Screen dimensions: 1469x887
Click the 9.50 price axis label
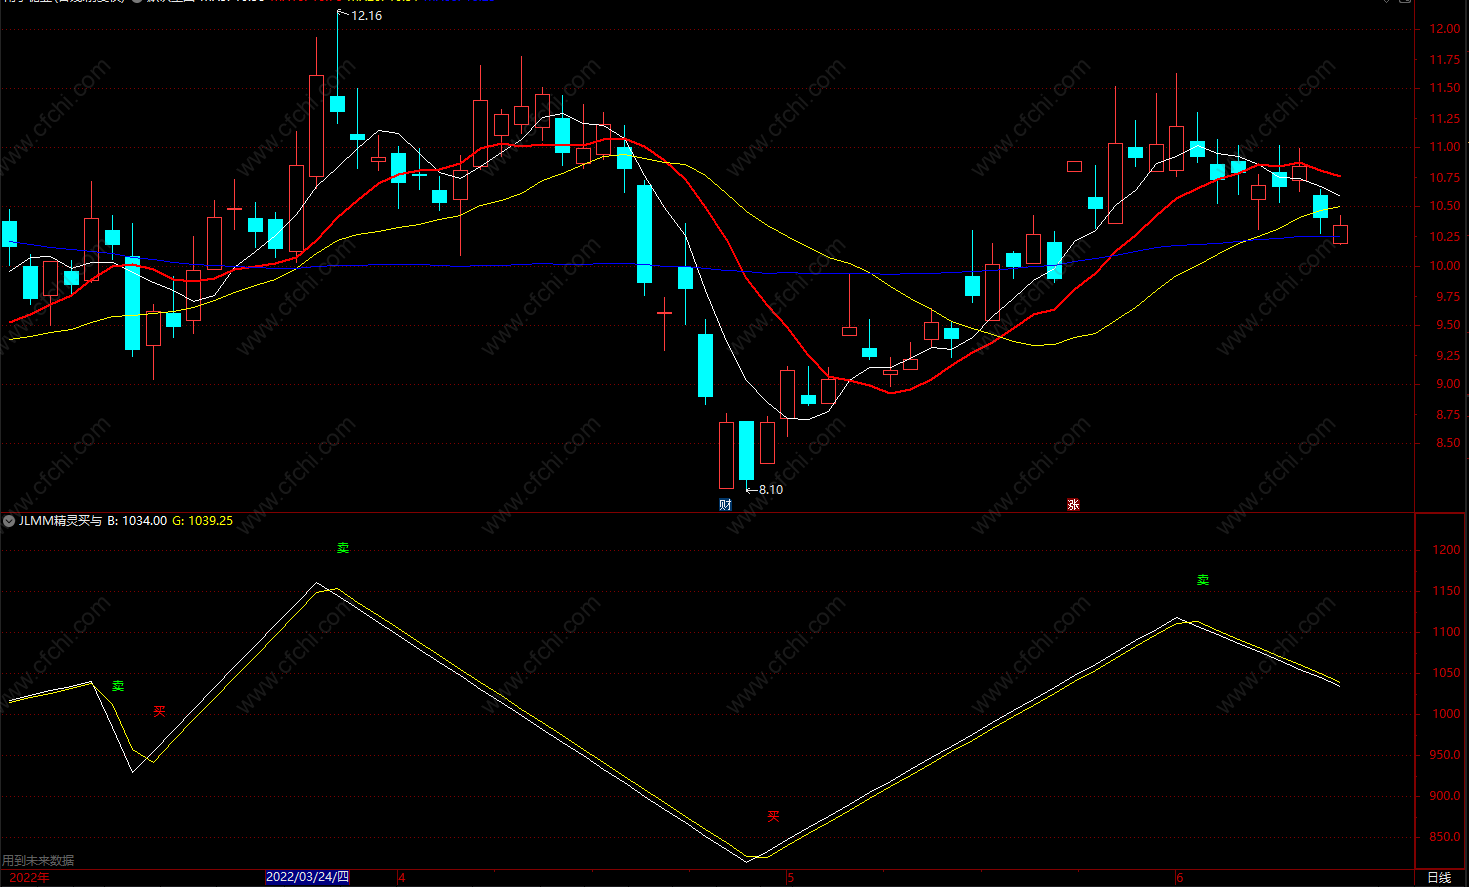(x=1447, y=325)
